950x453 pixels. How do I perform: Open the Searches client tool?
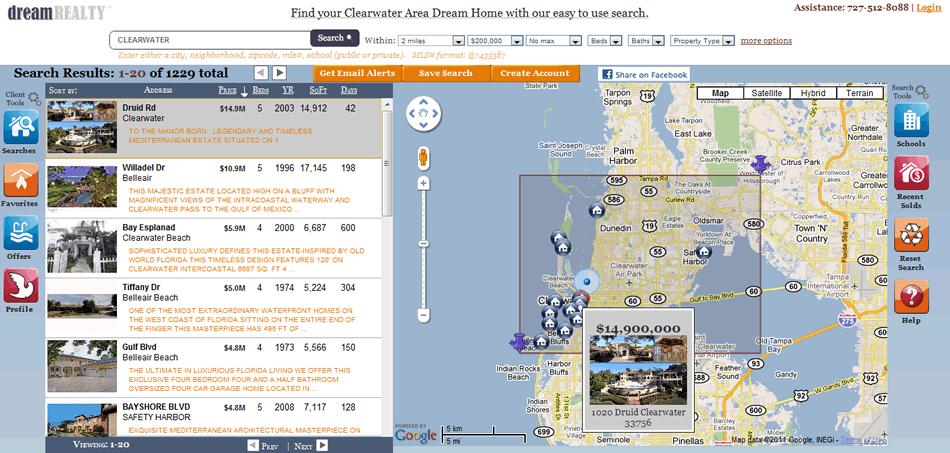coord(21,127)
